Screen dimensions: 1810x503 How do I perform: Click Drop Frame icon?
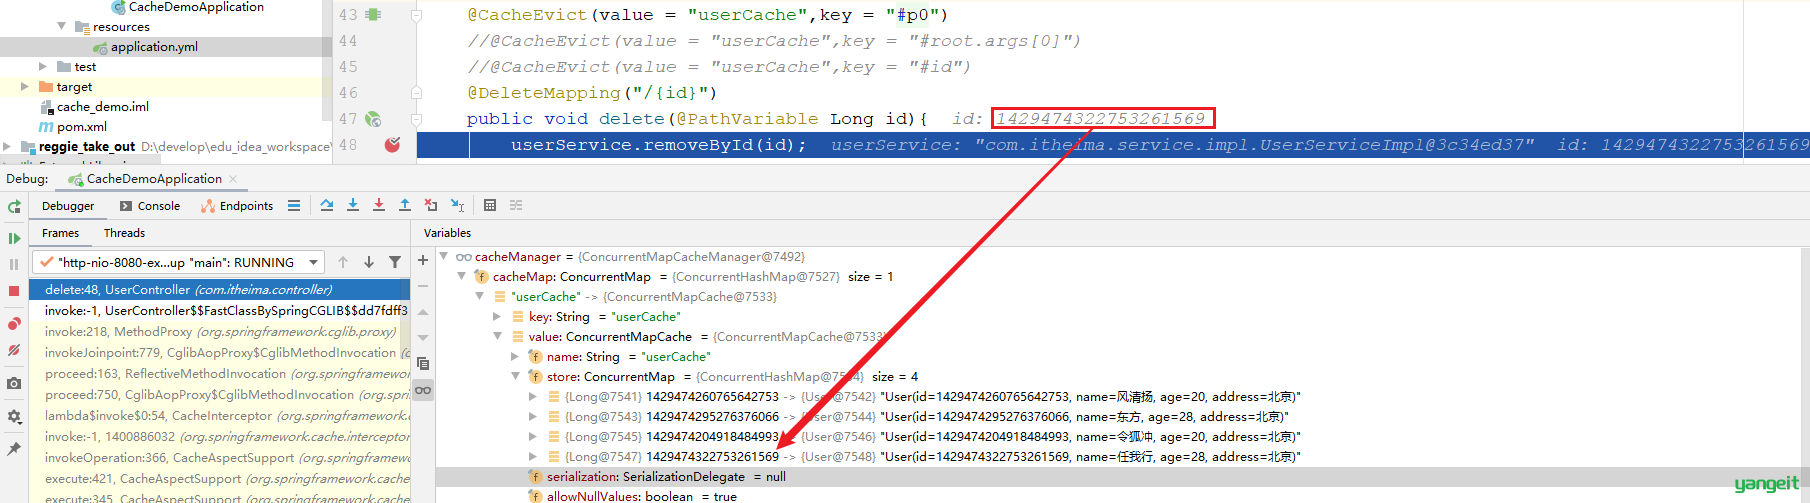click(431, 205)
